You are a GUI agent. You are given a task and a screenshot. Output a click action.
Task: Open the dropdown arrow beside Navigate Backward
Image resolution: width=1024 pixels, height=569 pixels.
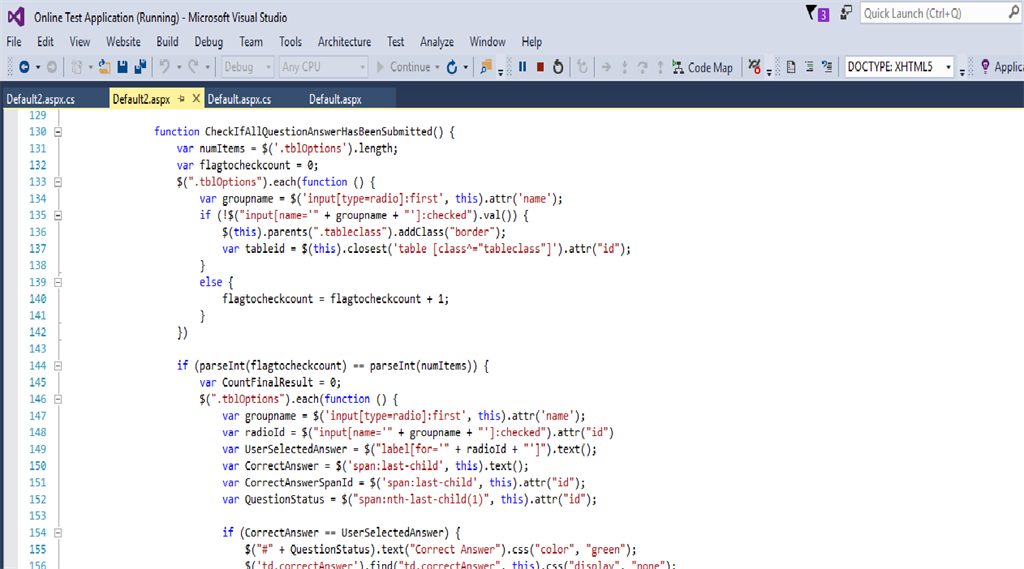click(x=38, y=67)
